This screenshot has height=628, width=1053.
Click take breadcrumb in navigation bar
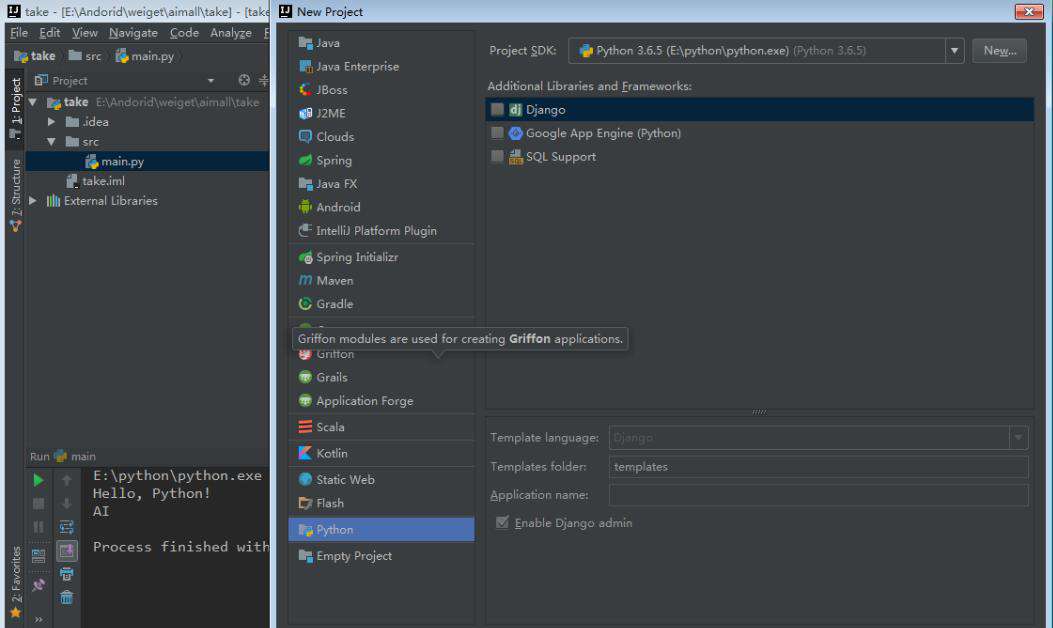coord(35,56)
